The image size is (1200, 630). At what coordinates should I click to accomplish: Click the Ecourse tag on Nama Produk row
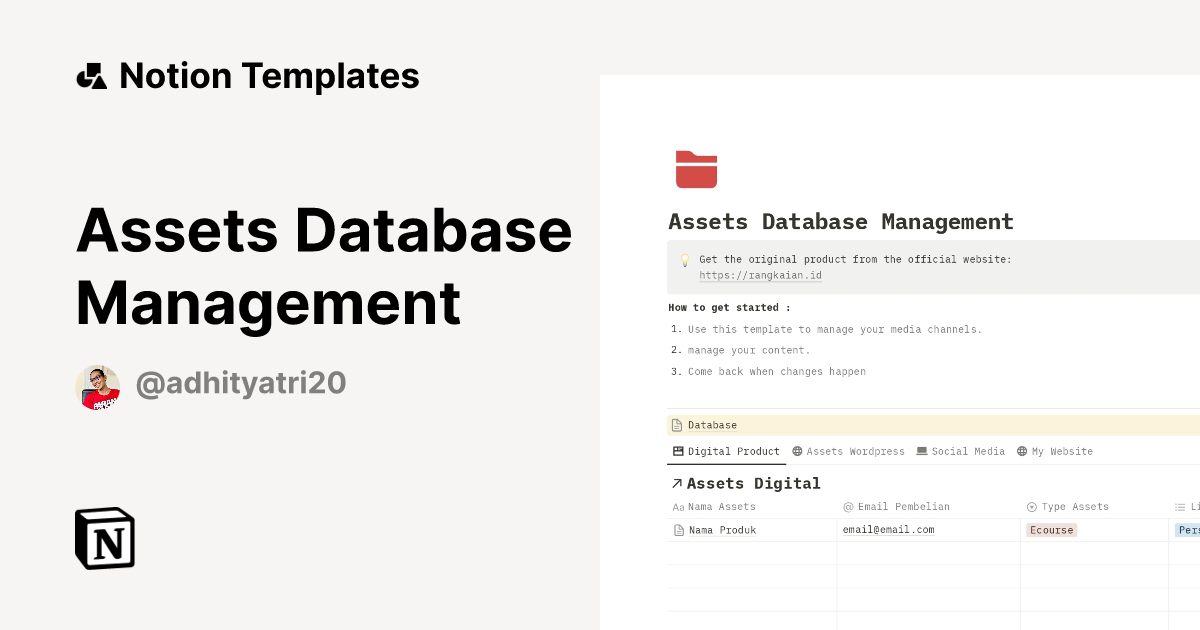1051,530
